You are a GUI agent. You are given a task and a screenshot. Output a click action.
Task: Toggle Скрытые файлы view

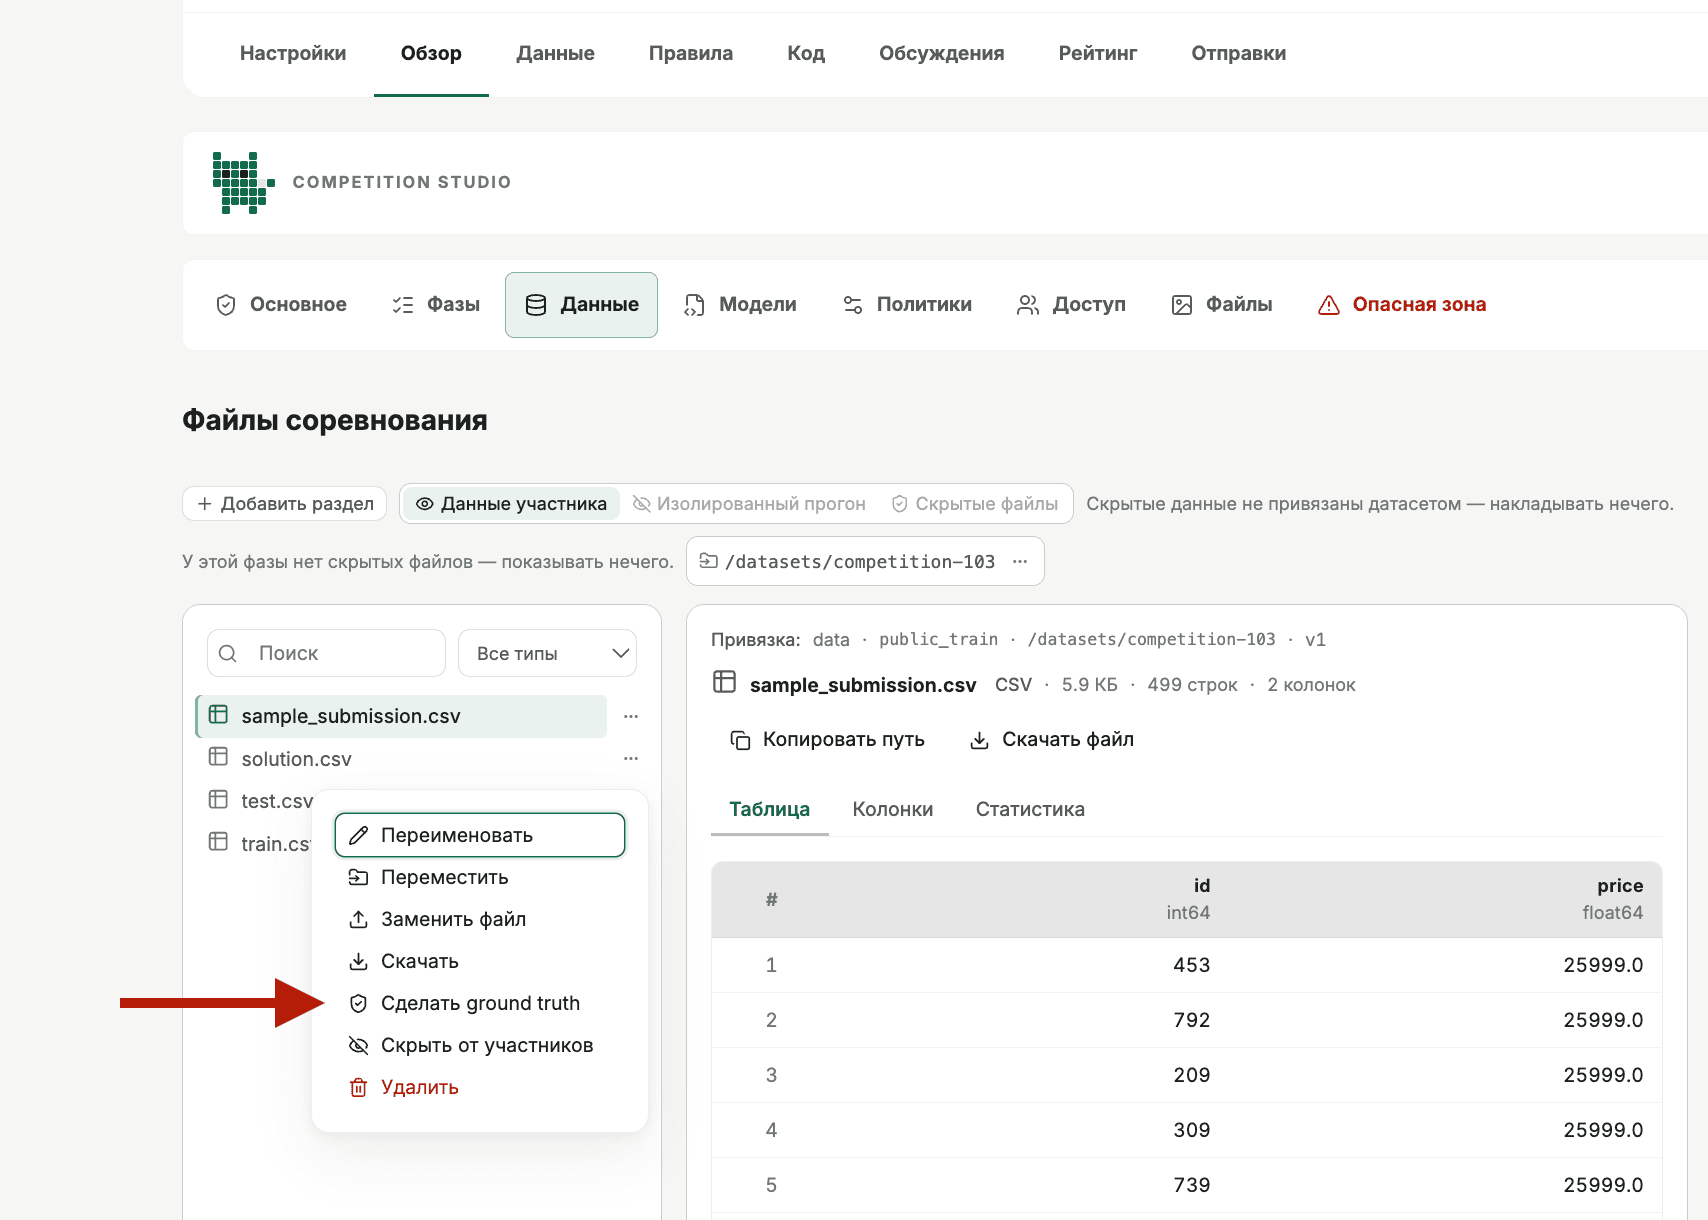point(975,504)
